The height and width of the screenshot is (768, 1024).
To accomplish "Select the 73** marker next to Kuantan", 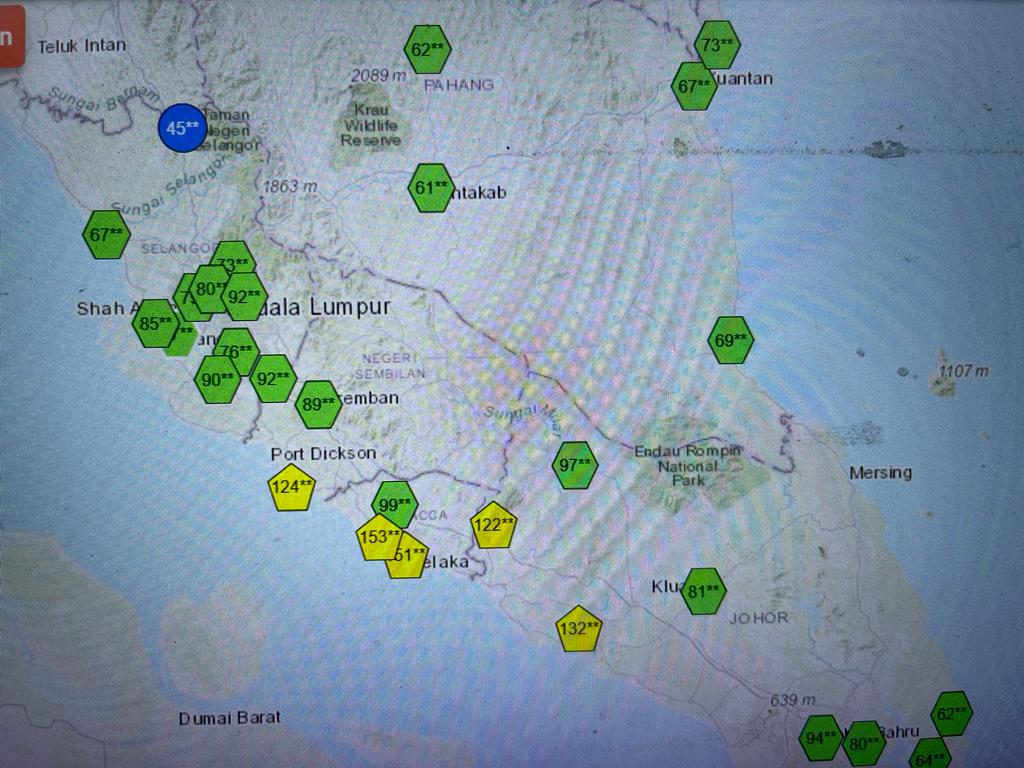I will (x=718, y=44).
